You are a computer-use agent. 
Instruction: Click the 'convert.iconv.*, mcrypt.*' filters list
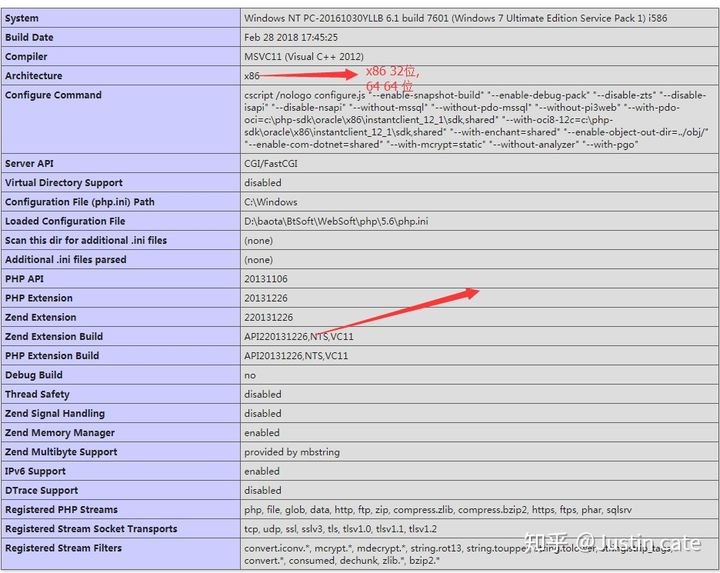pyautogui.click(x=458, y=555)
